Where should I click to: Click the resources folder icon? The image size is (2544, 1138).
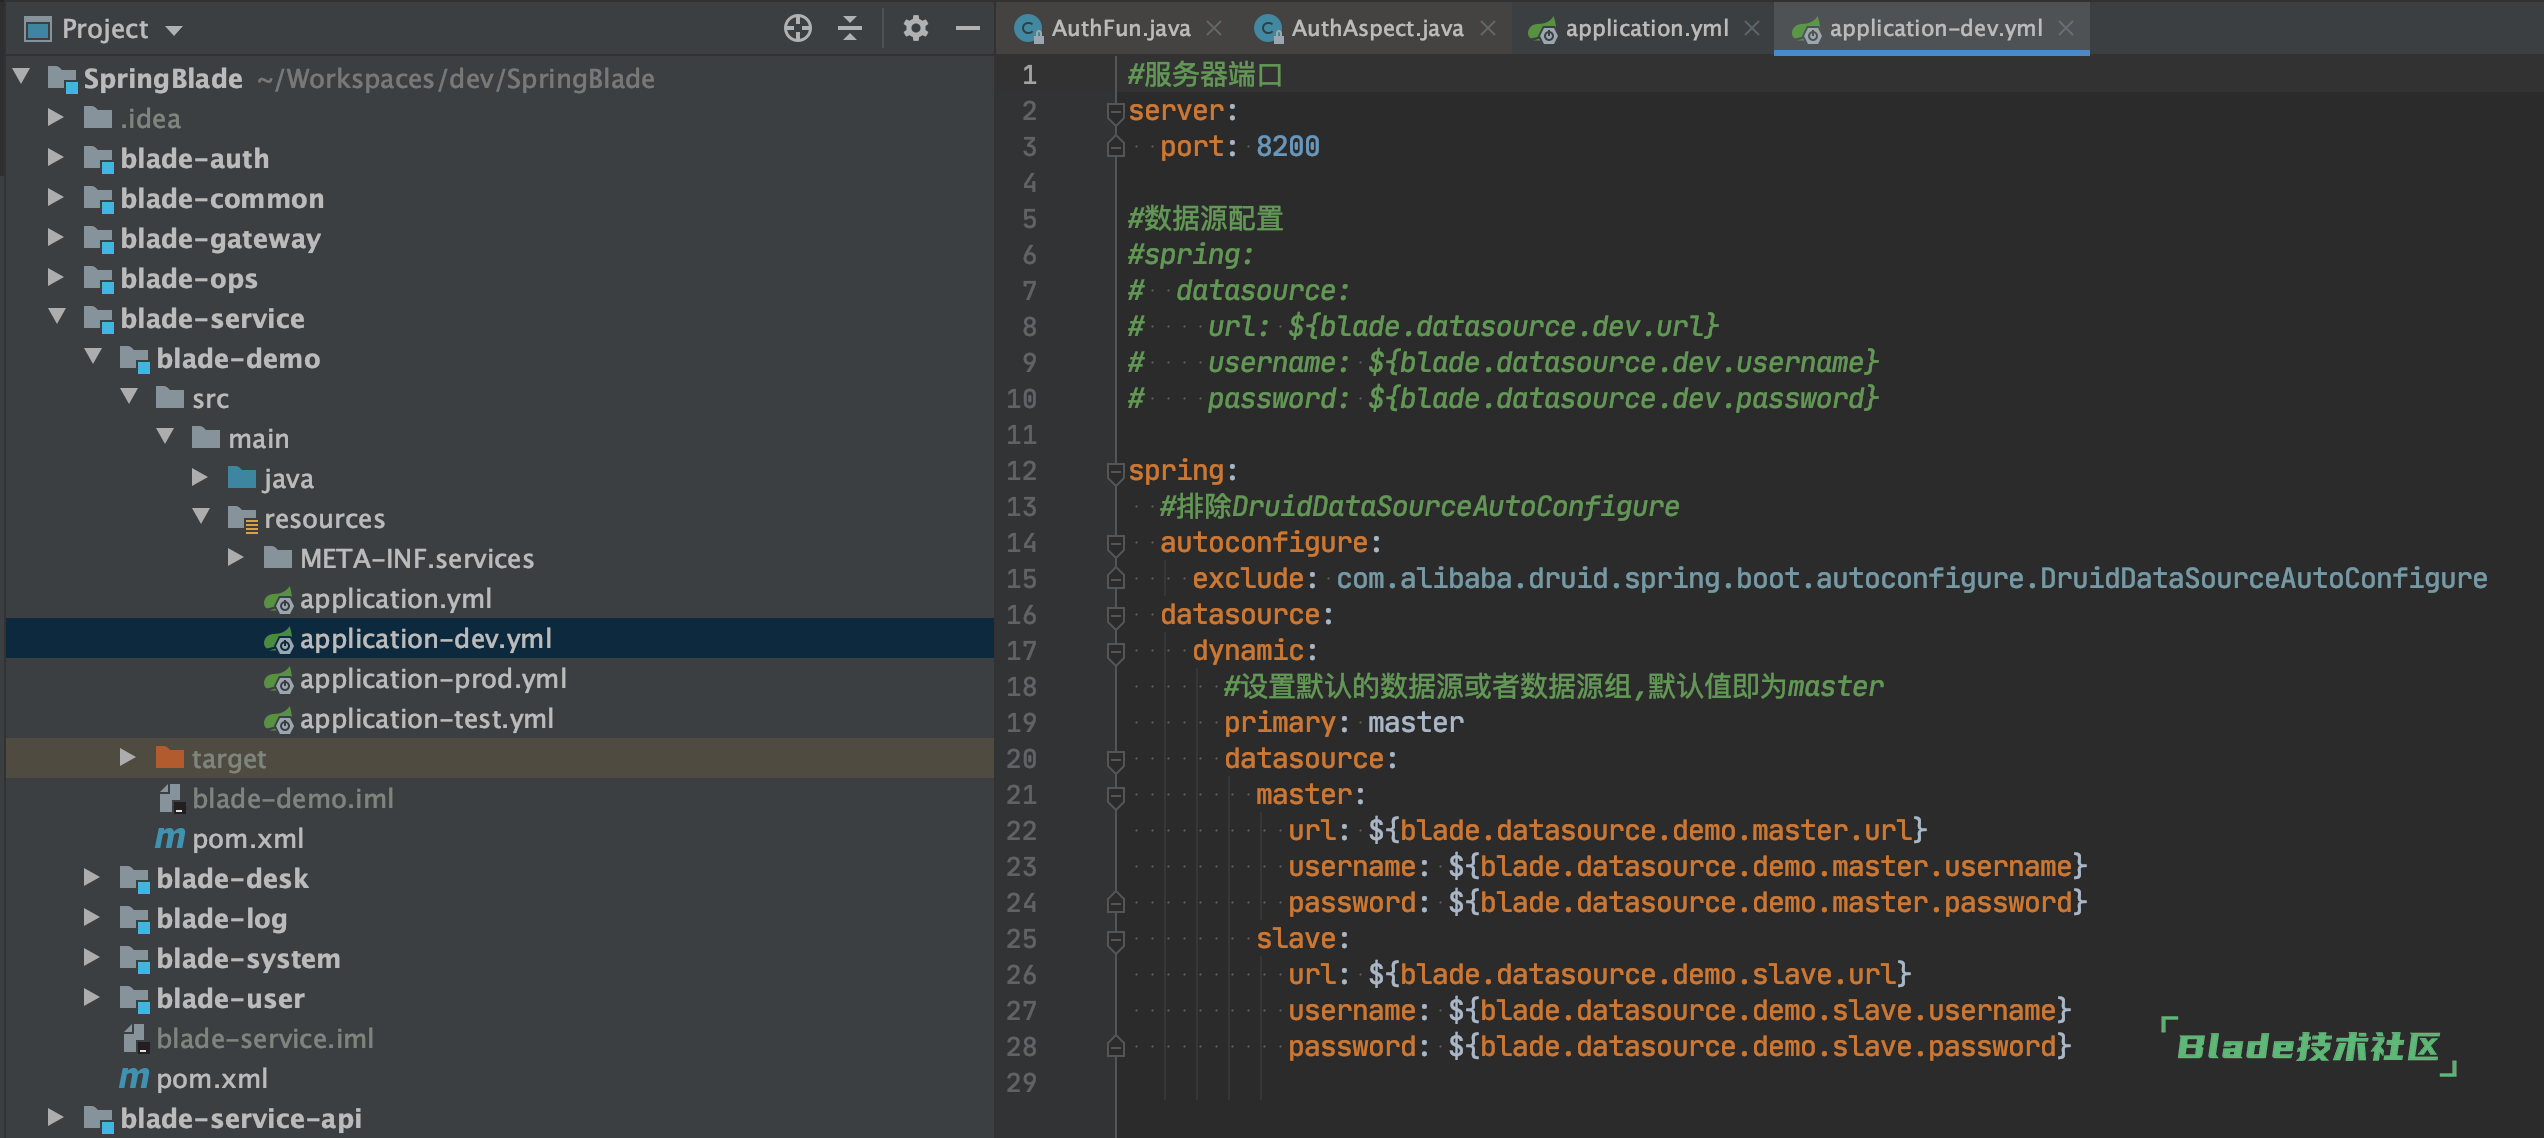coord(243,518)
